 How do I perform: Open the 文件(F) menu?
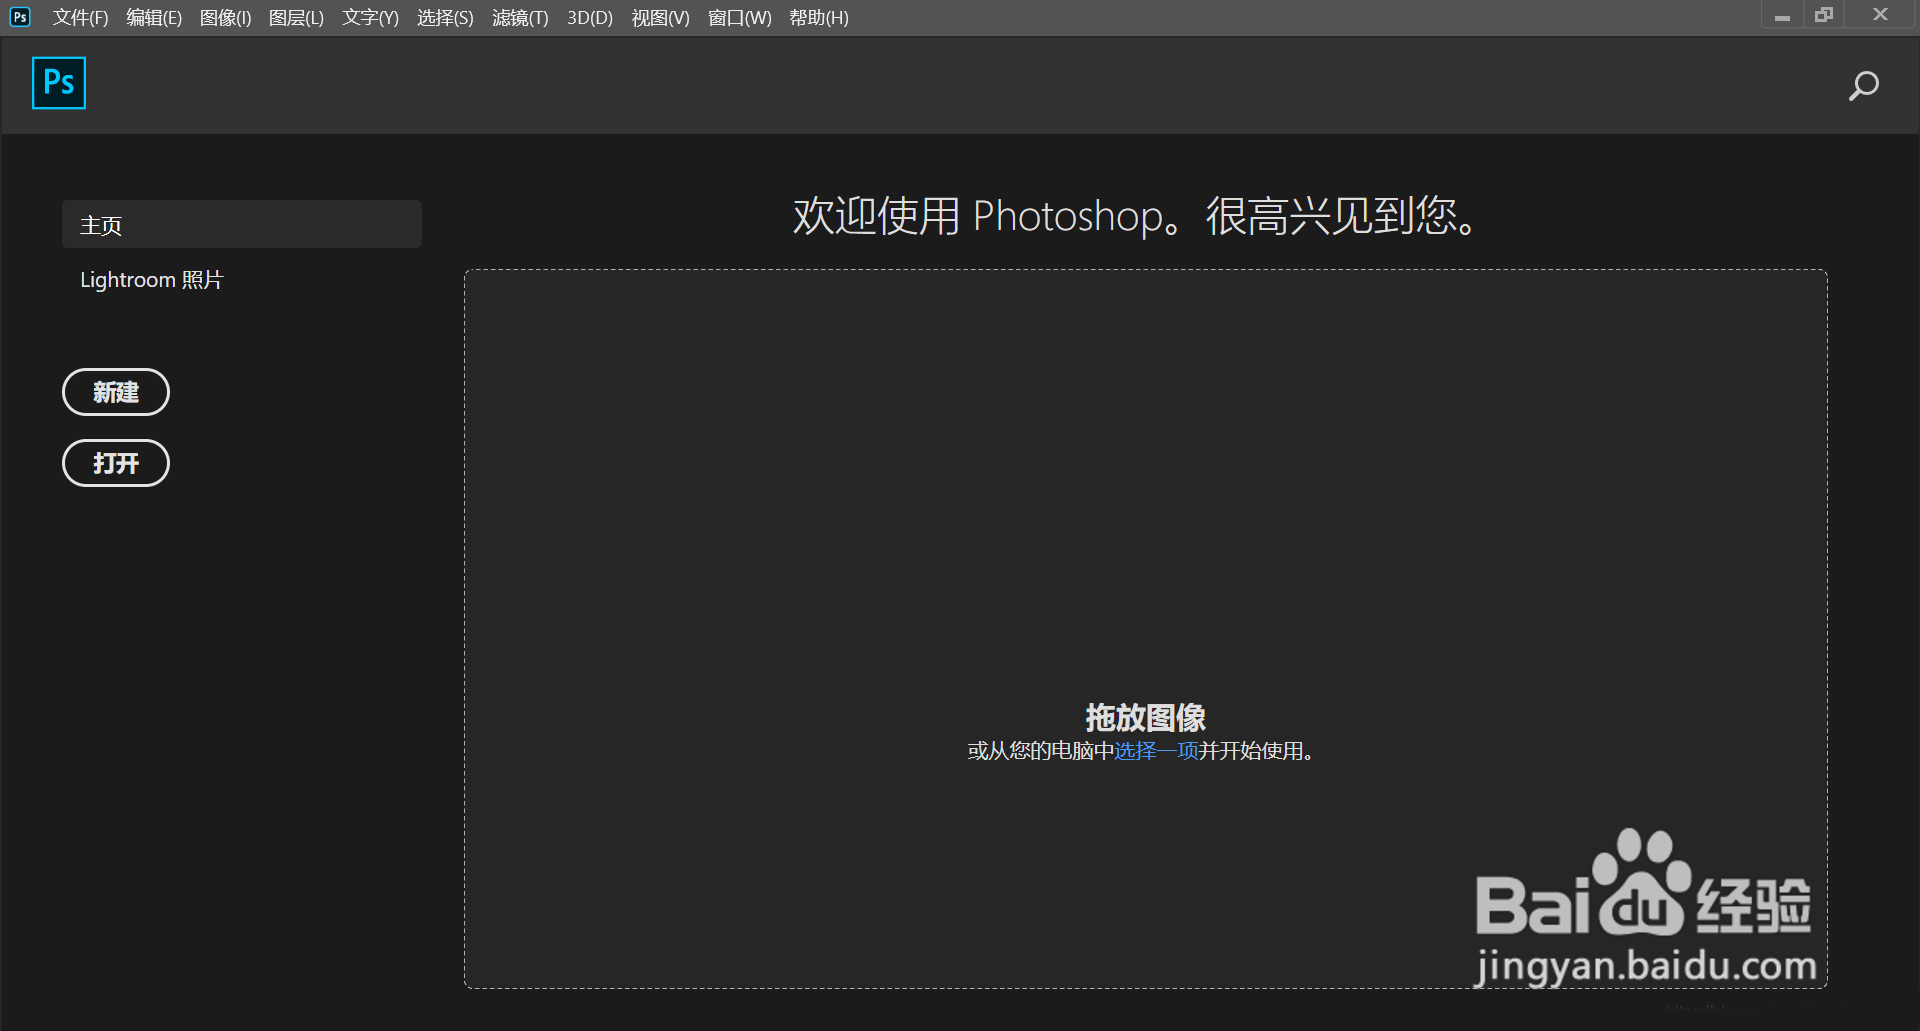(x=80, y=18)
